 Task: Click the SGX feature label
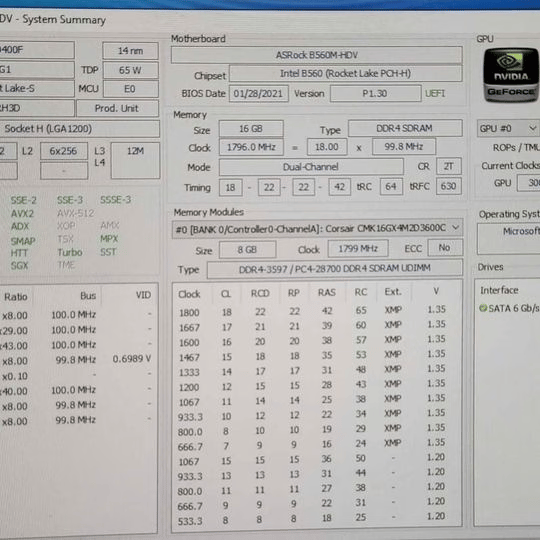(x=19, y=266)
